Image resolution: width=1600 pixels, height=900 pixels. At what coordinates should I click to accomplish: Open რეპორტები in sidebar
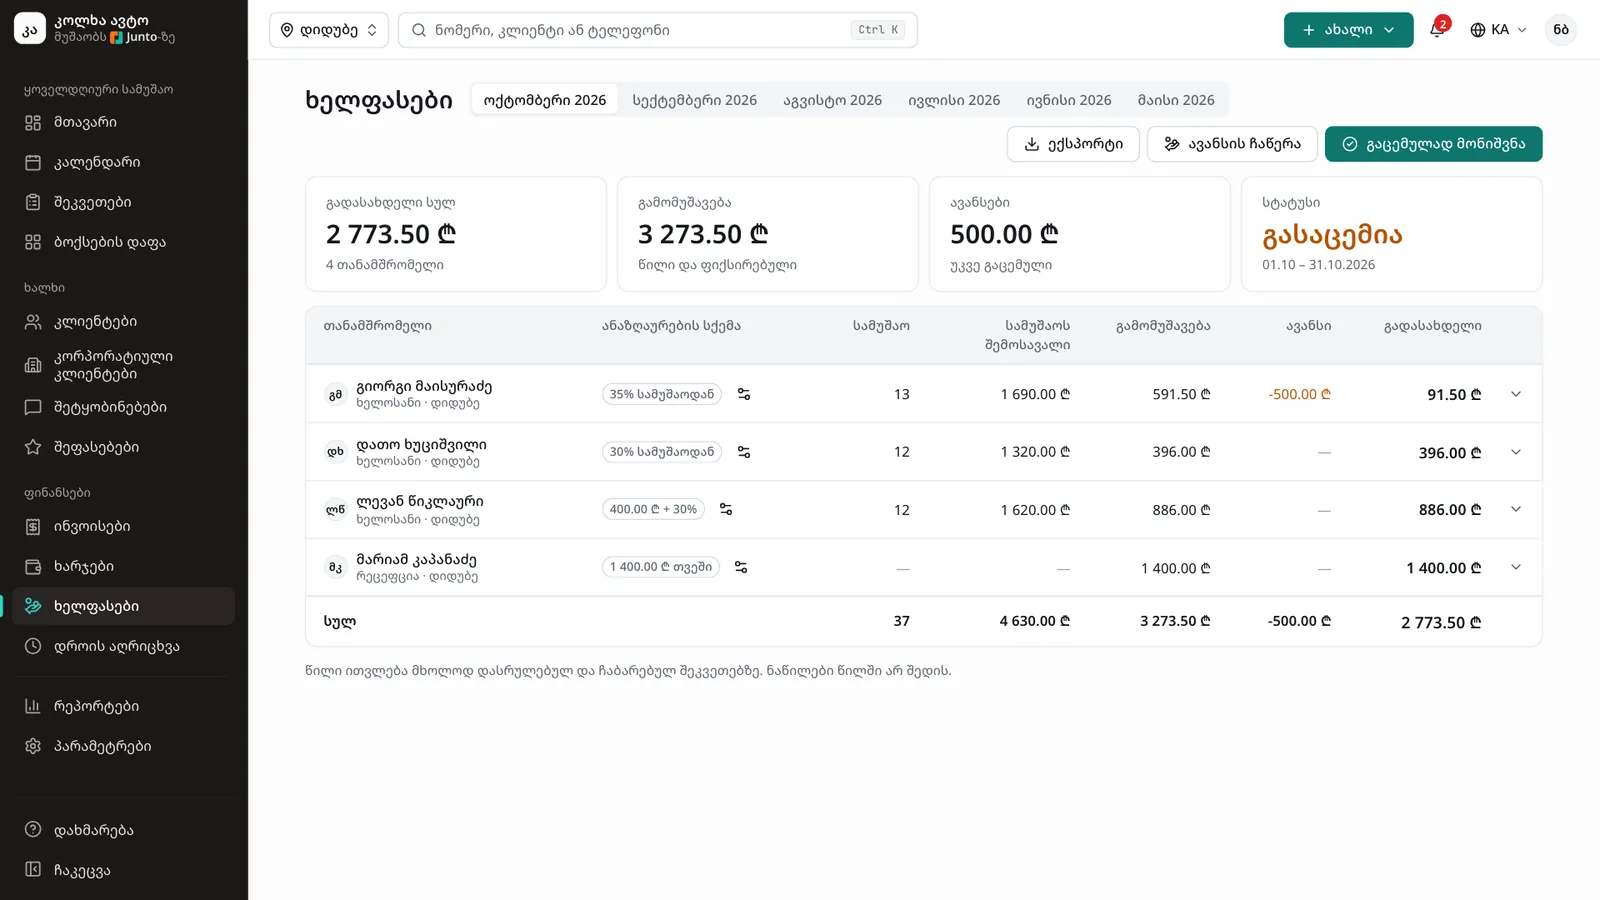click(x=124, y=706)
